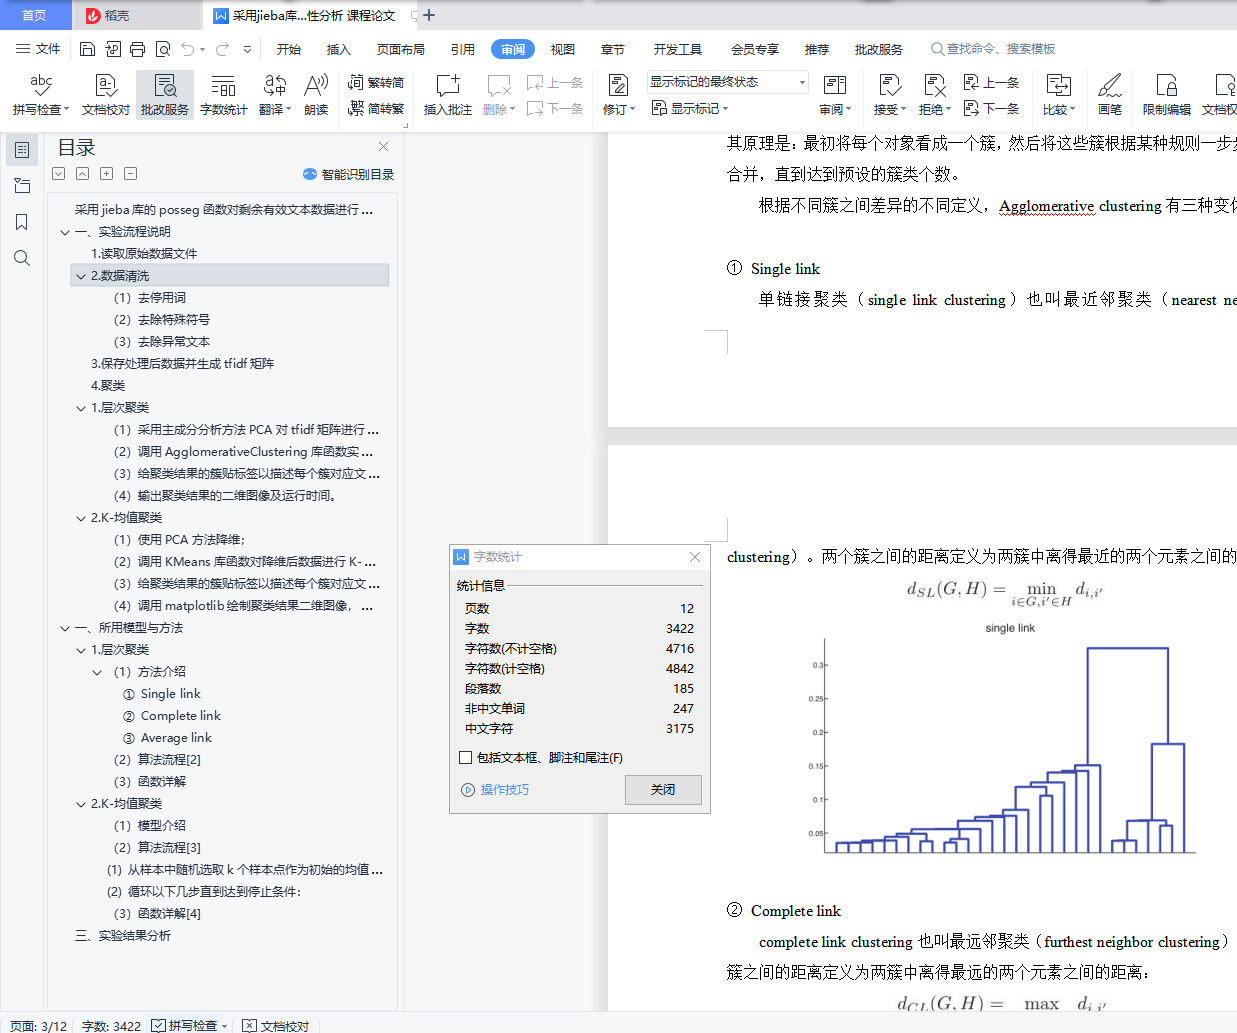Open the chapter navigation sidebar icon
This screenshot has height=1033, width=1237.
(x=22, y=186)
